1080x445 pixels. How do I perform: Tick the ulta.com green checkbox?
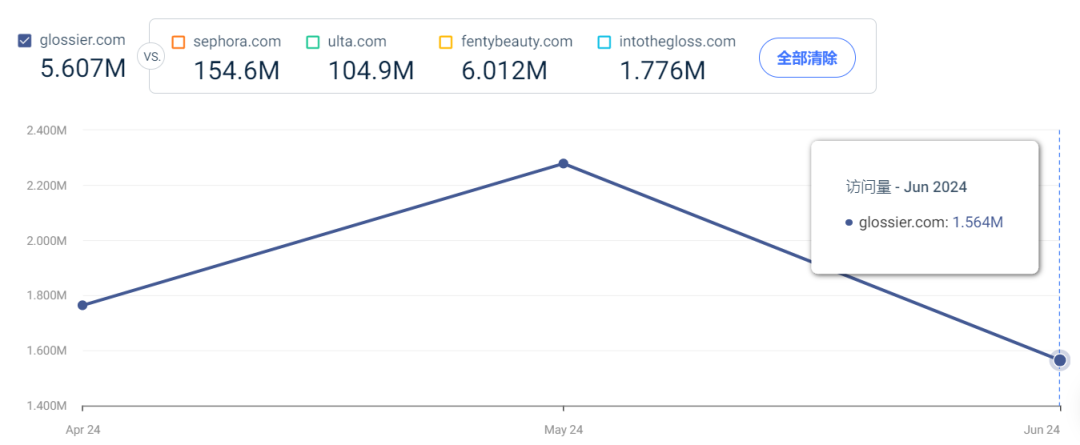(313, 42)
